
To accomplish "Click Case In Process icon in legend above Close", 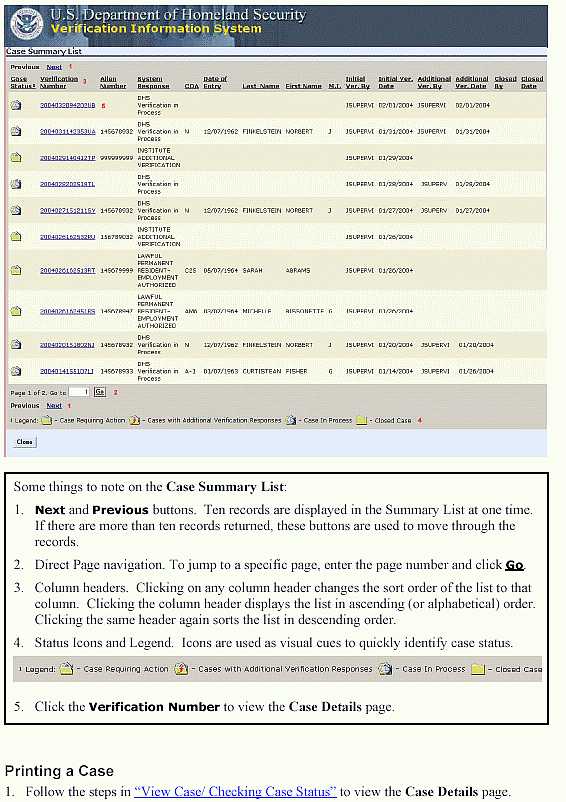I will [x=291, y=420].
